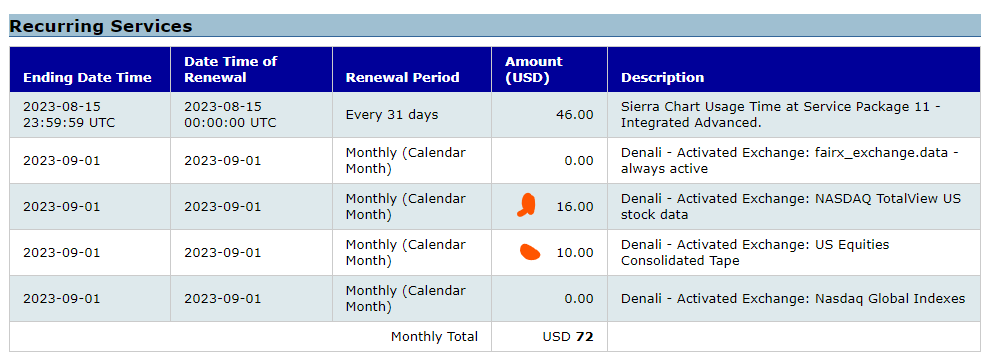The image size is (987, 362).
Task: Select the USD 72 total value
Action: pos(568,337)
